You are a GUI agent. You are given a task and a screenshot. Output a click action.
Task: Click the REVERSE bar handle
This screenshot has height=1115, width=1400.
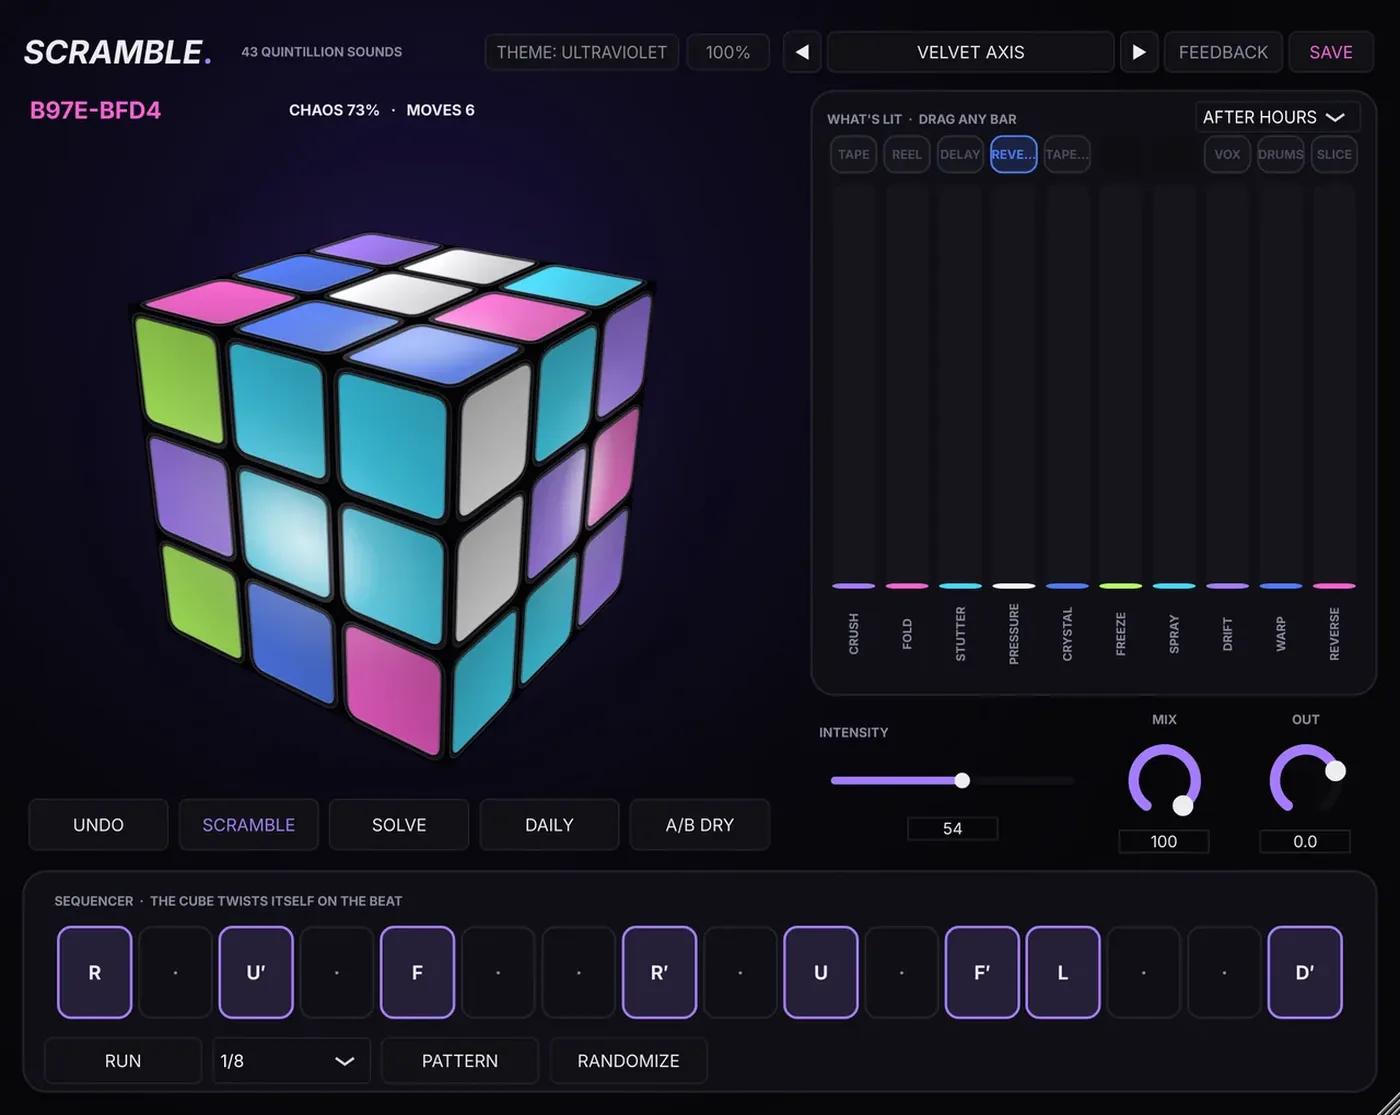(1334, 586)
